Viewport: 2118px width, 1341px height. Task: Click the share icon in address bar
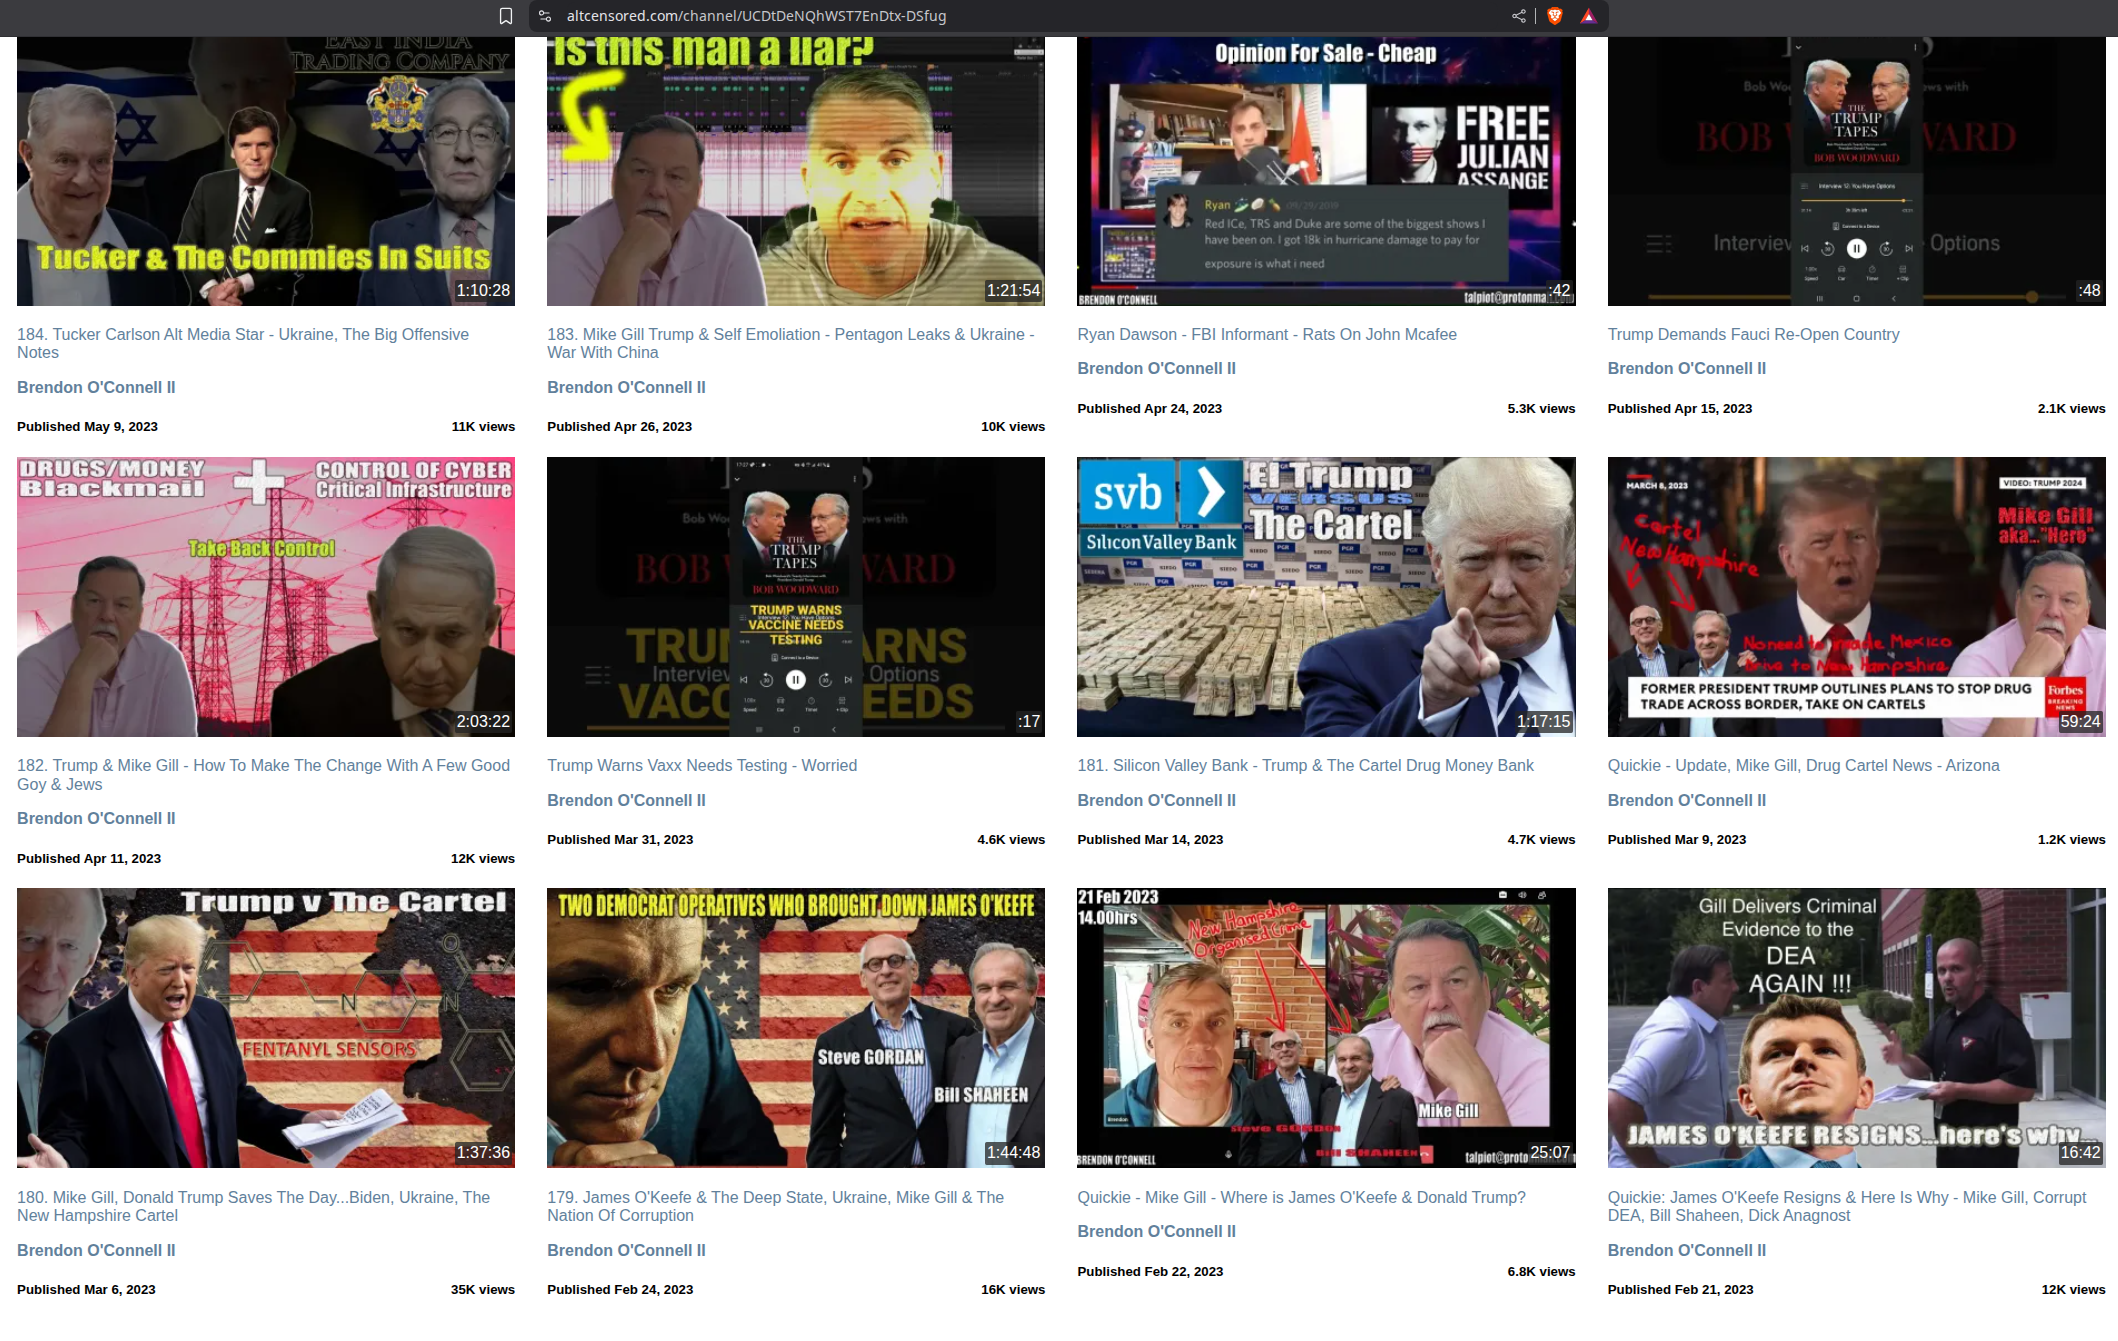pos(1518,16)
